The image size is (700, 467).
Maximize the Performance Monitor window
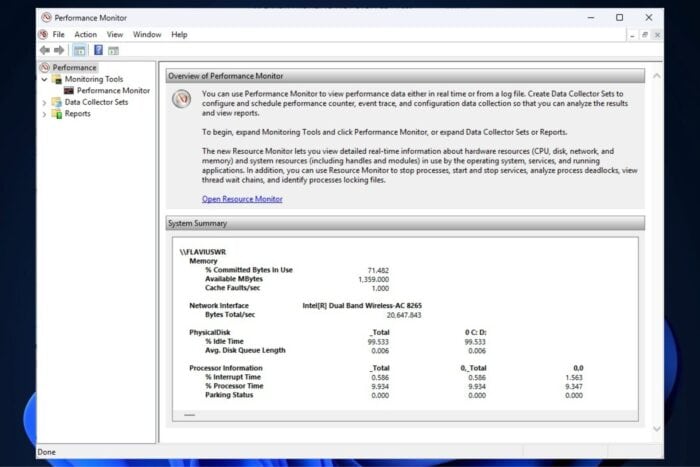pyautogui.click(x=620, y=18)
